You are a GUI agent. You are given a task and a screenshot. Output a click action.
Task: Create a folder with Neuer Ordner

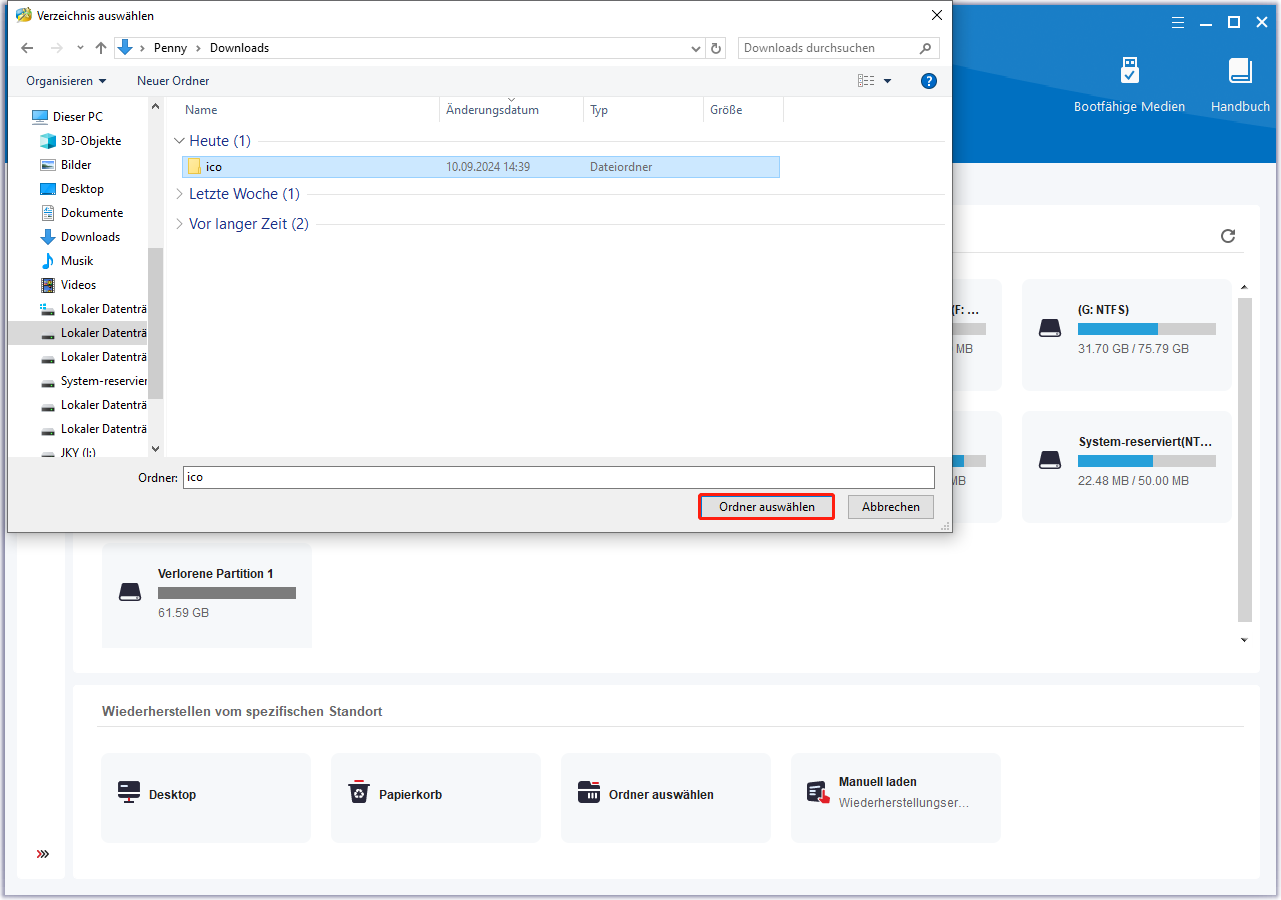[x=173, y=81]
